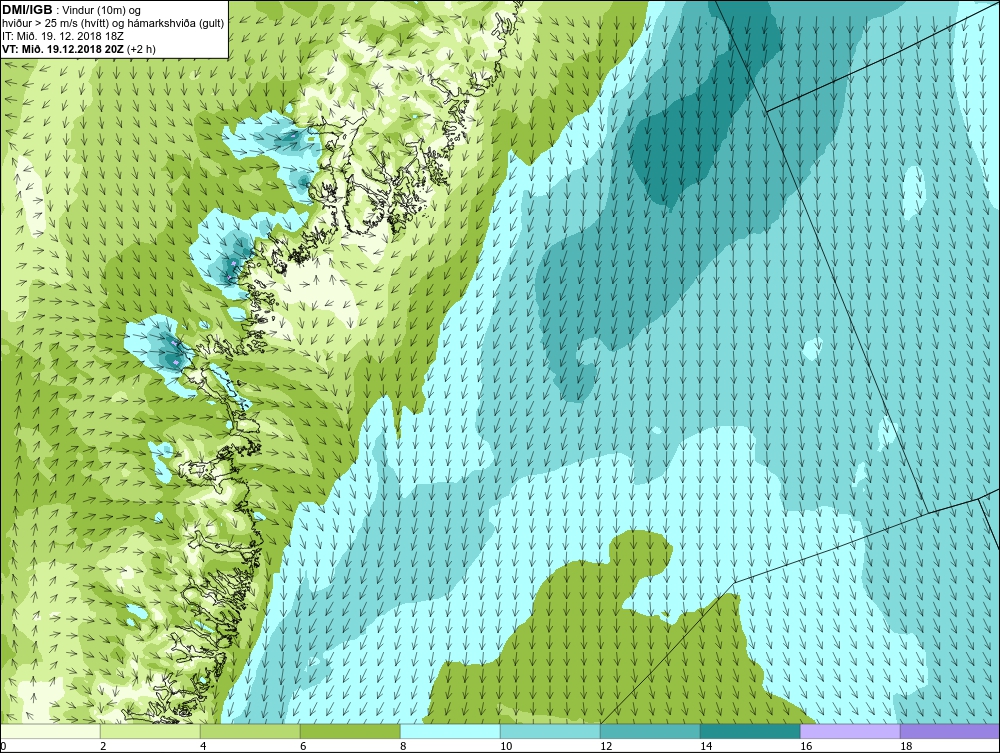This screenshot has height=753, width=1000.
Task: Click the 4–6 m/s green legend swatch
Action: coord(250,731)
